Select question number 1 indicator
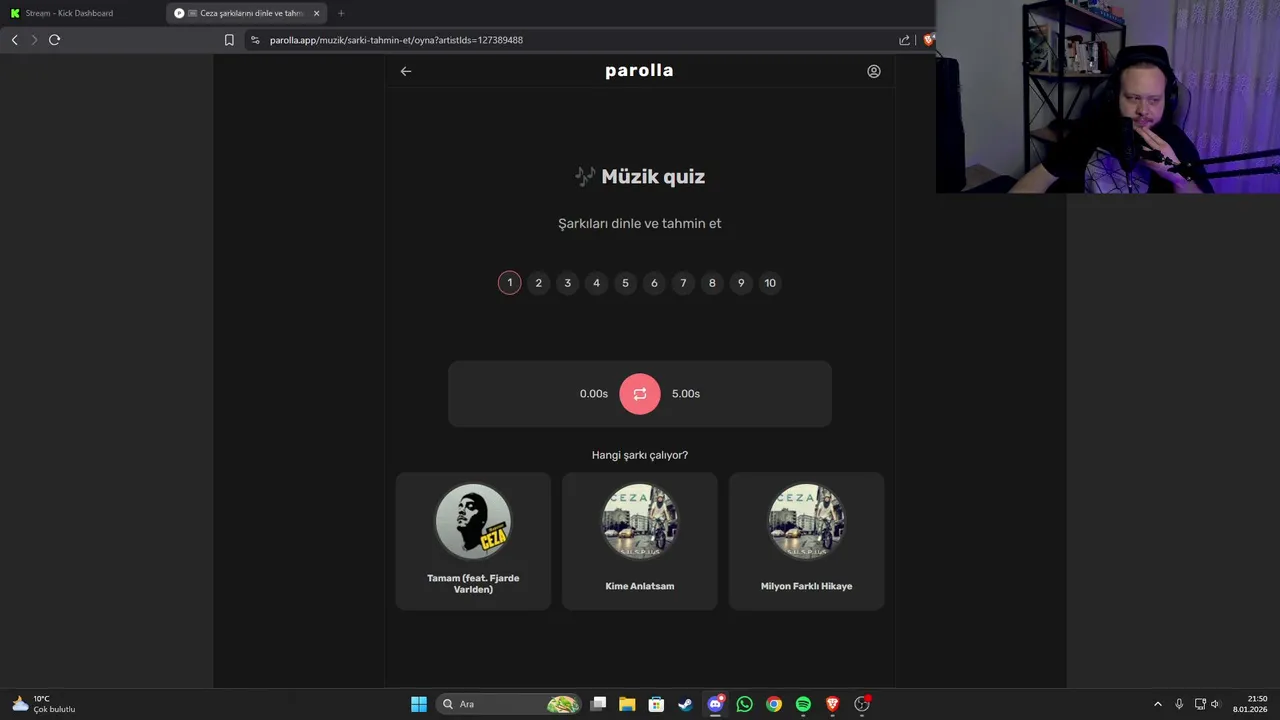1280x720 pixels. 509,283
